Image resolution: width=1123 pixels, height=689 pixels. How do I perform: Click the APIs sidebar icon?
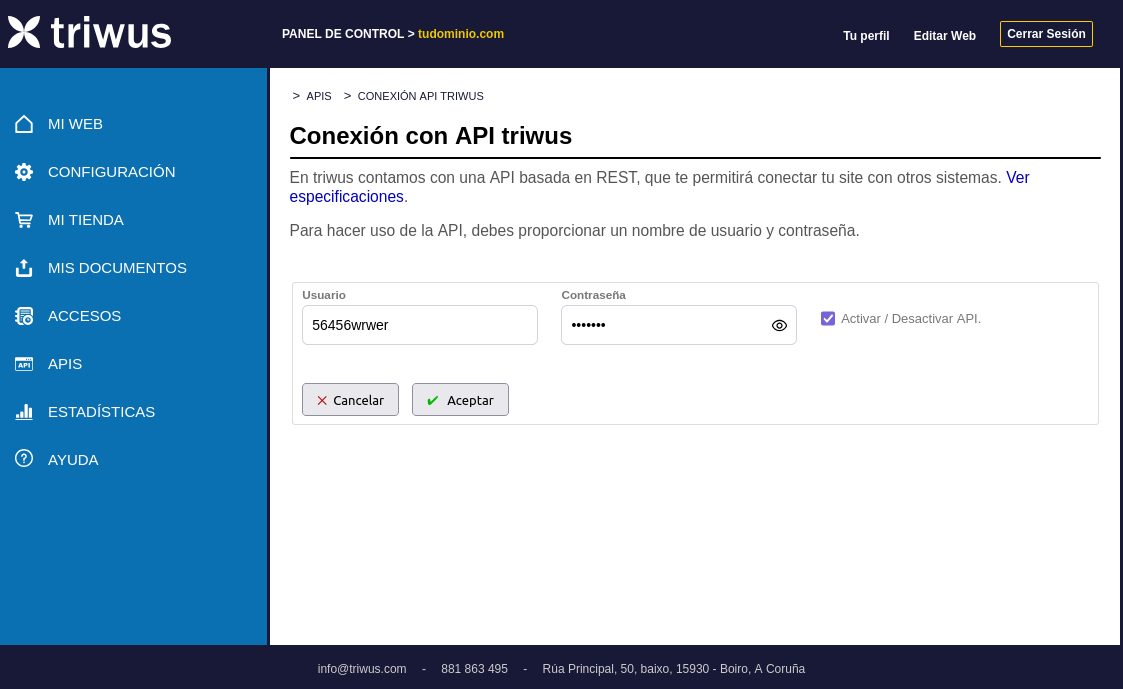coord(24,364)
